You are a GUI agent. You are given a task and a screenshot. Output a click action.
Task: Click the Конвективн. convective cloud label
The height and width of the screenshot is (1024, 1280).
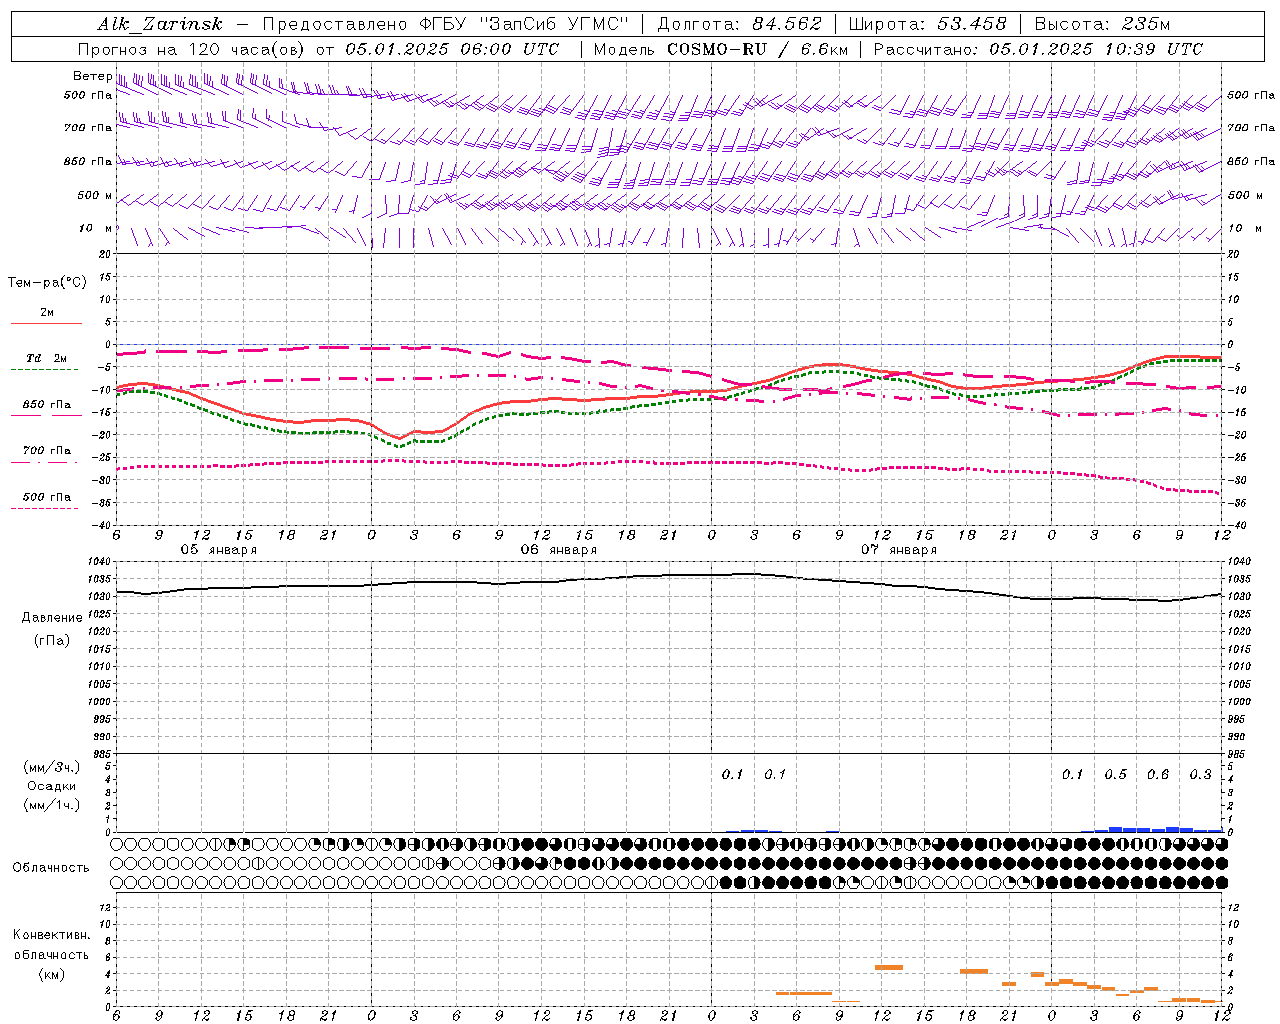[x=51, y=935]
